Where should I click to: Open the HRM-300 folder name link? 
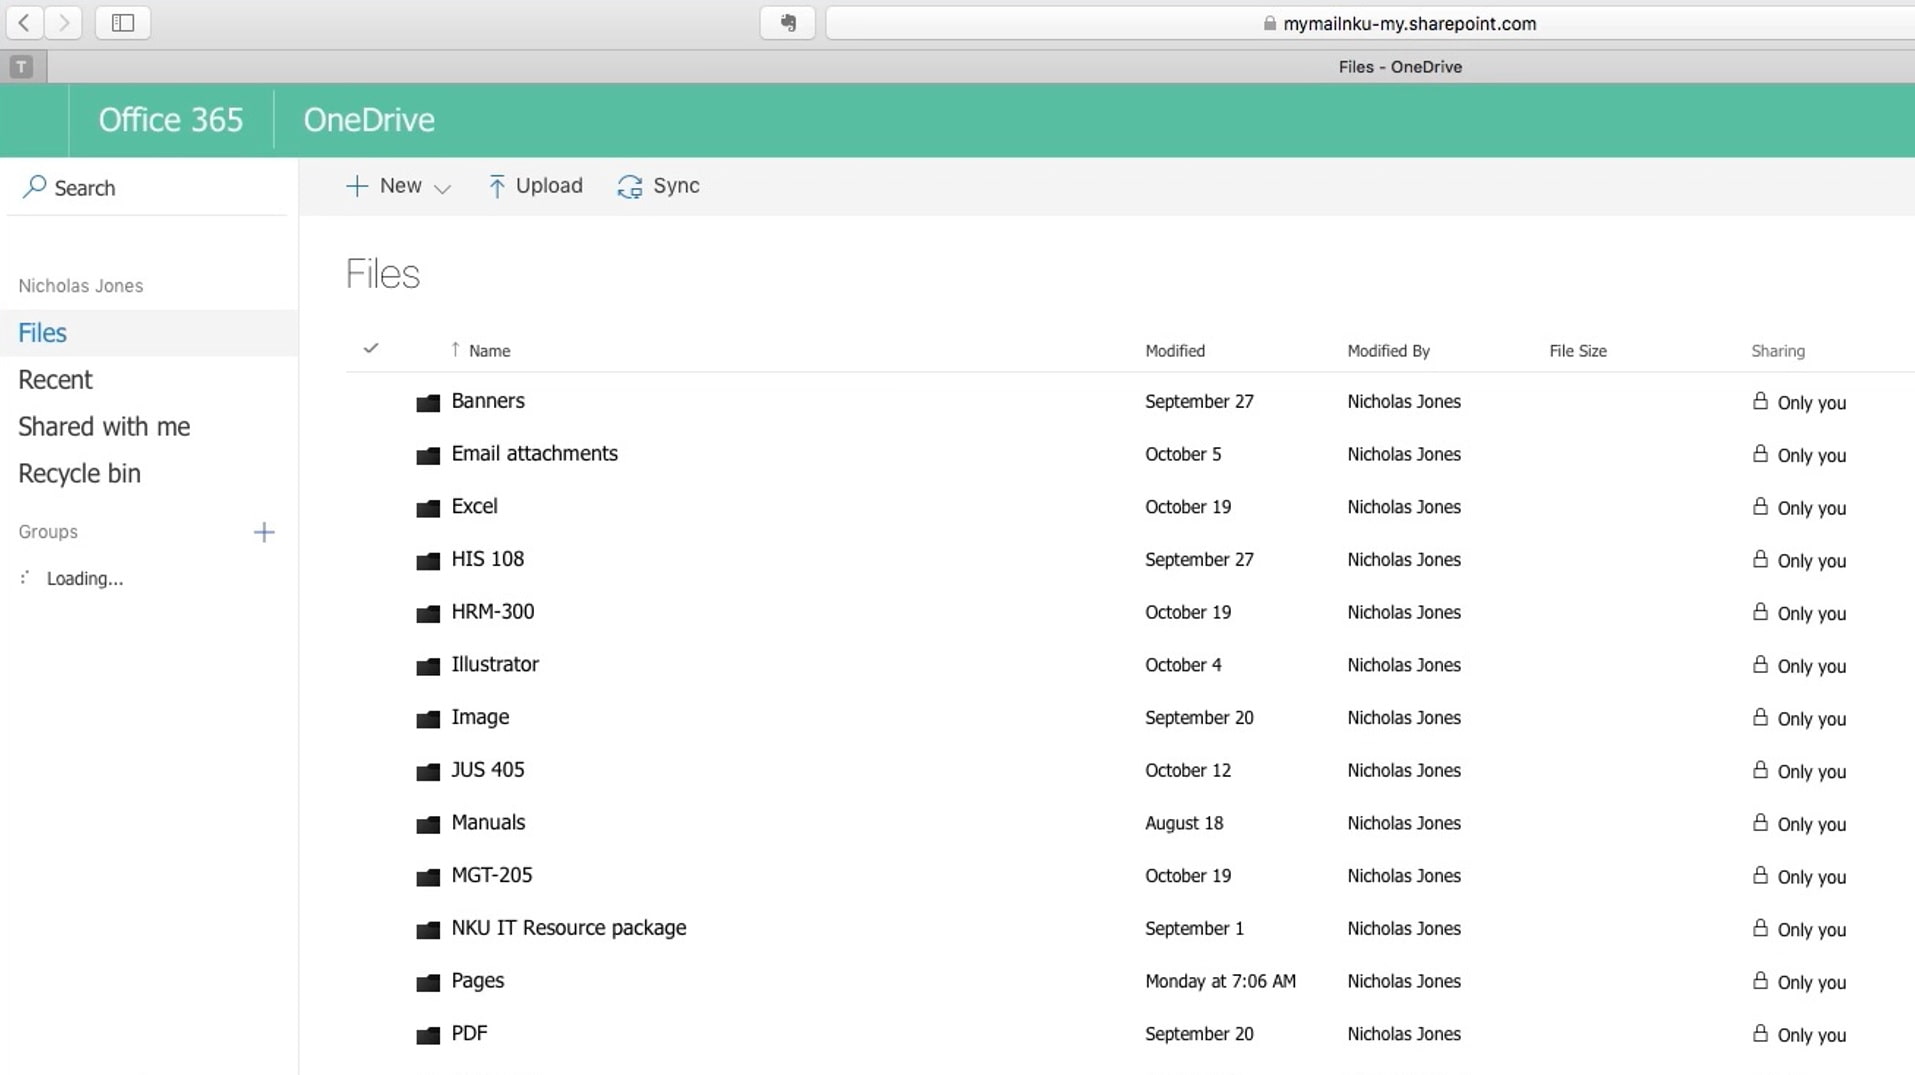(x=492, y=611)
